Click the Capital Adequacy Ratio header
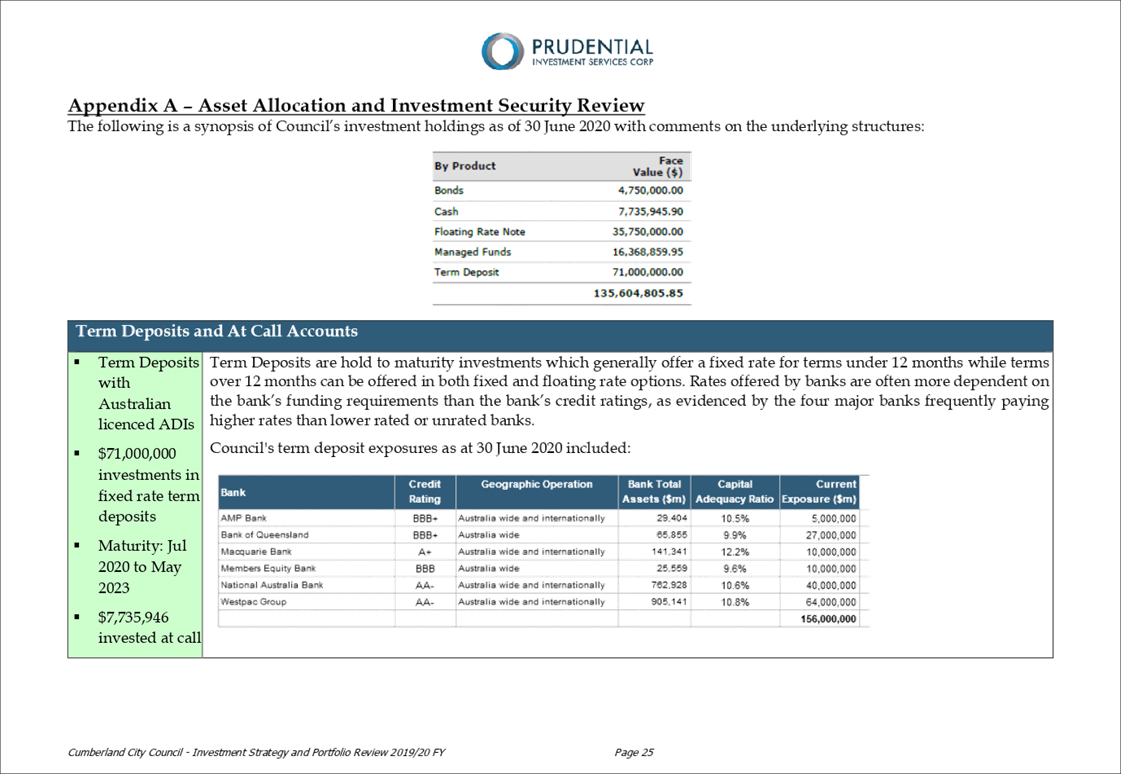The image size is (1121, 774). click(735, 492)
